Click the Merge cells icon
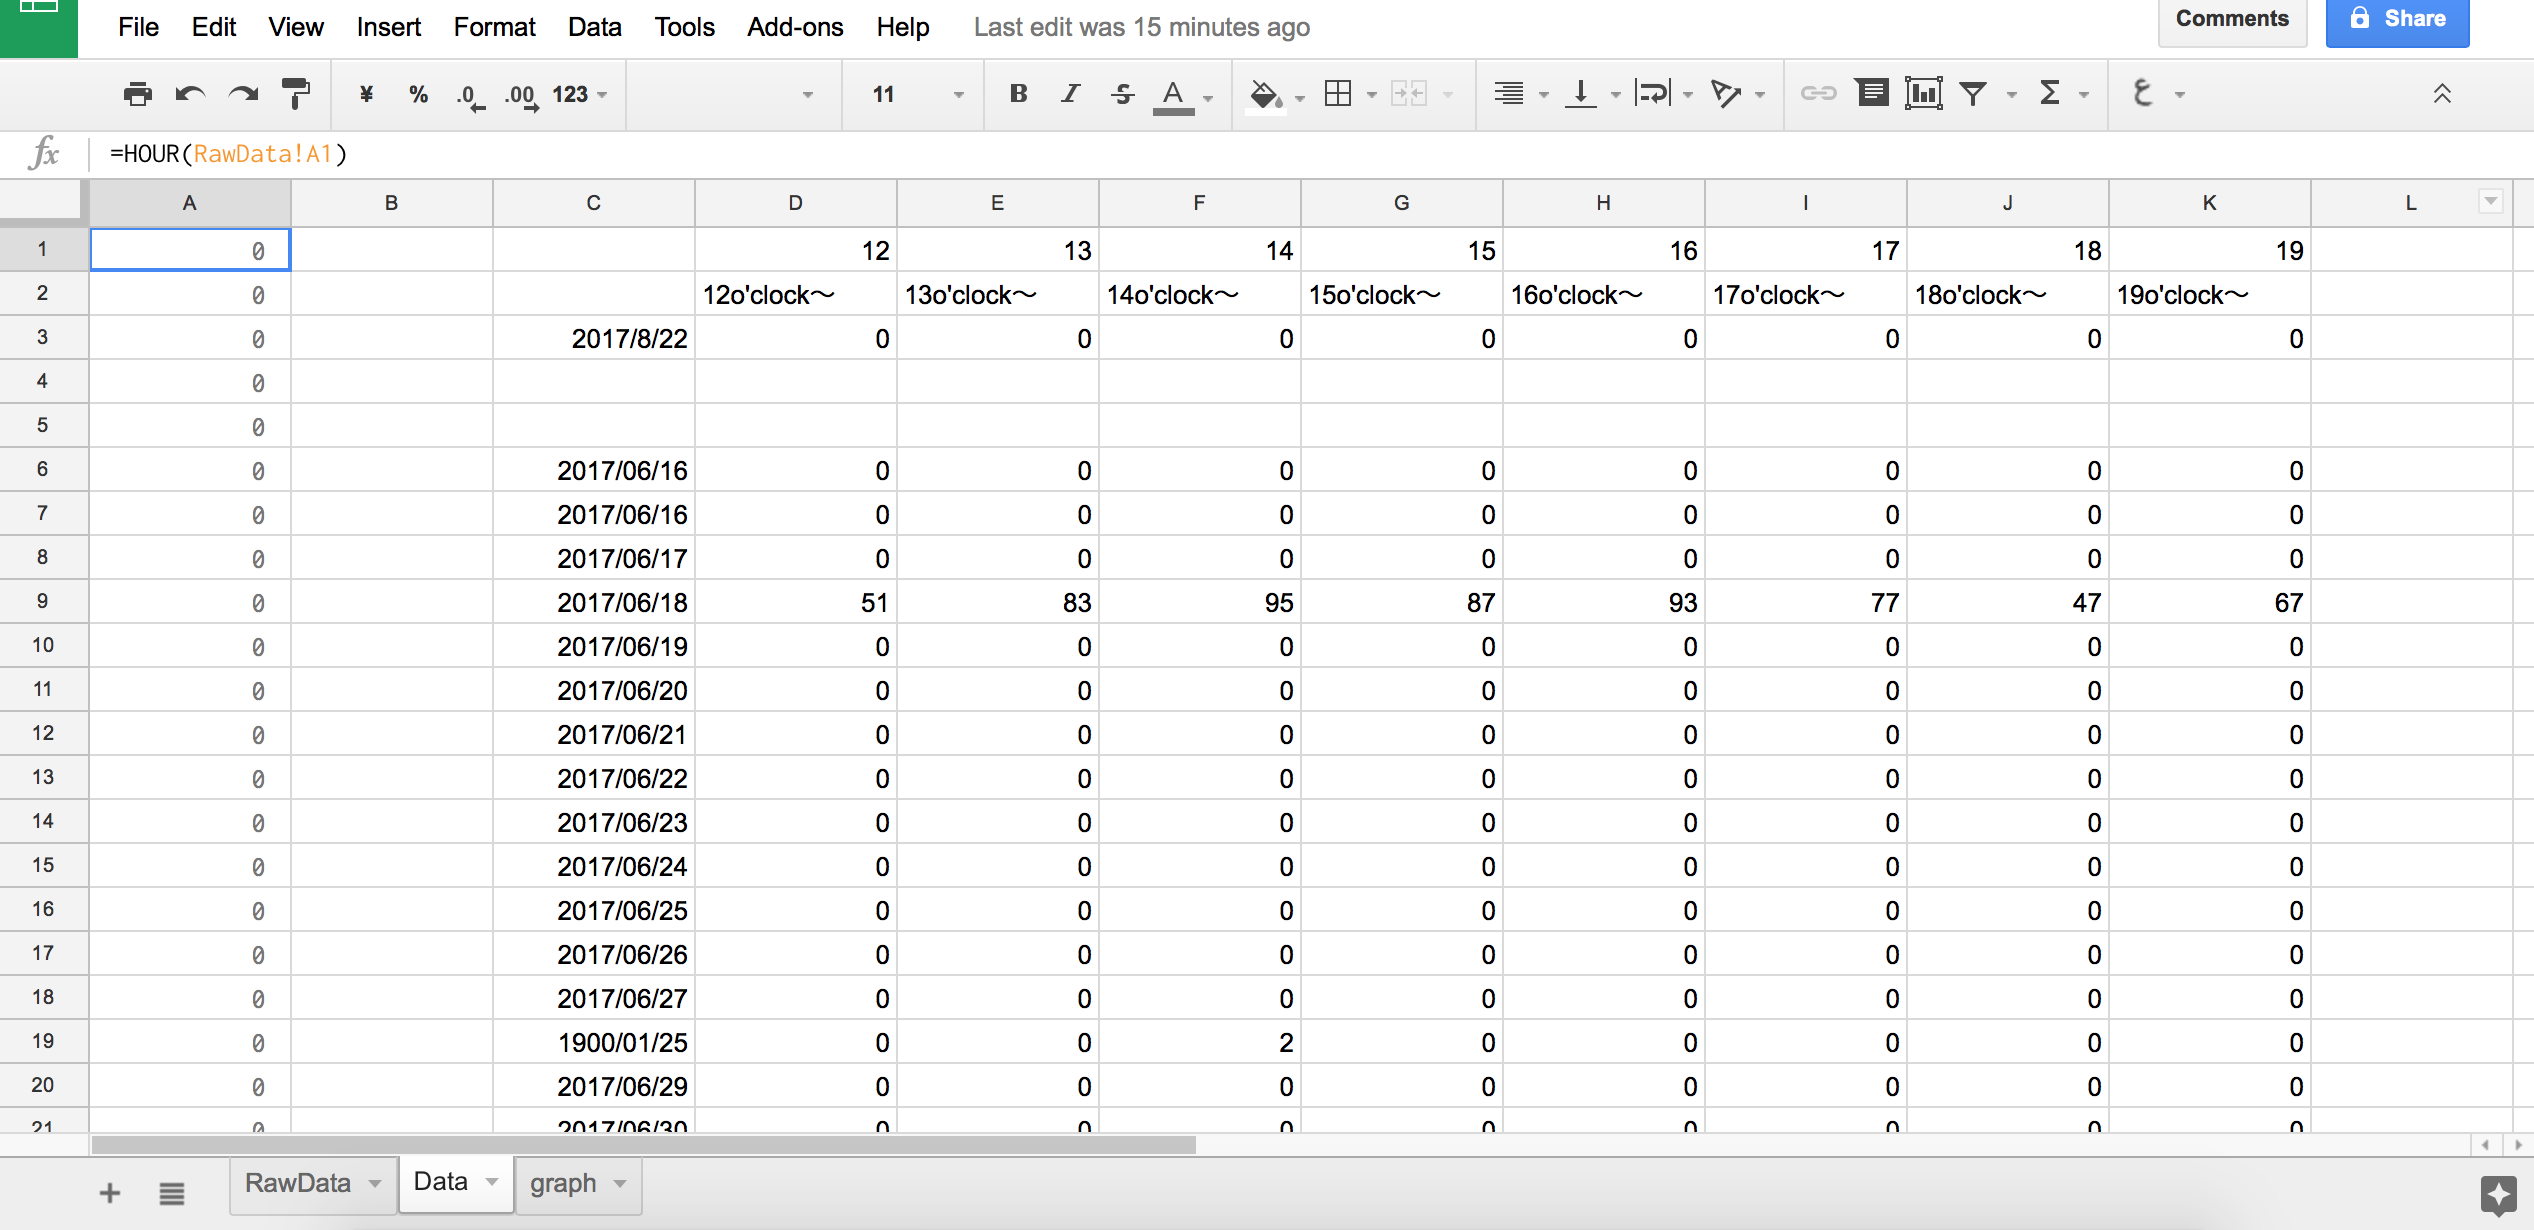The image size is (2534, 1230). [1409, 93]
